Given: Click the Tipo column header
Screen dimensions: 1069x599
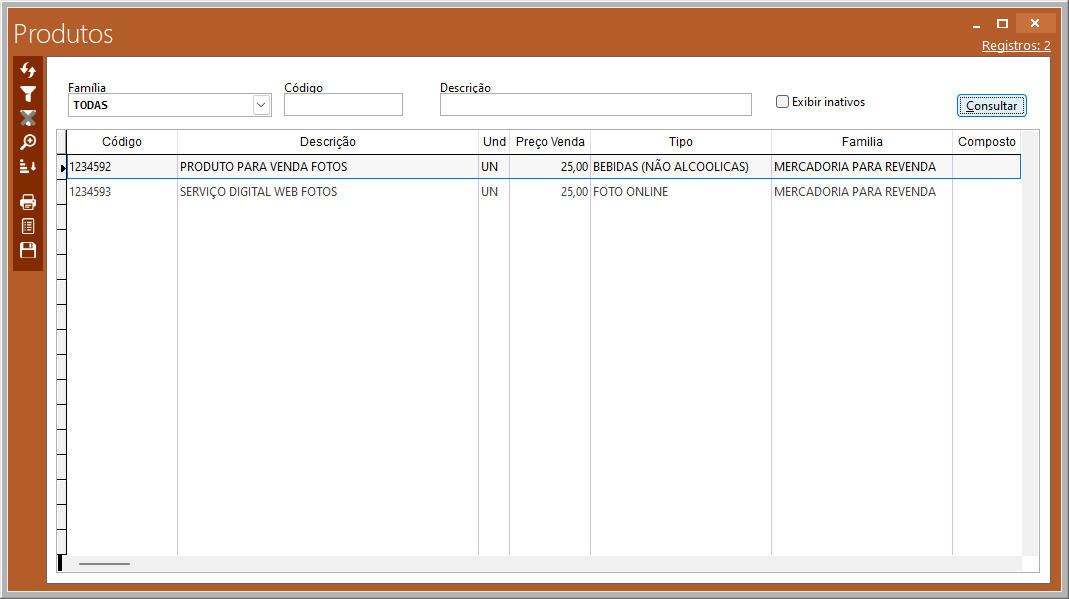Looking at the screenshot, I should point(680,142).
